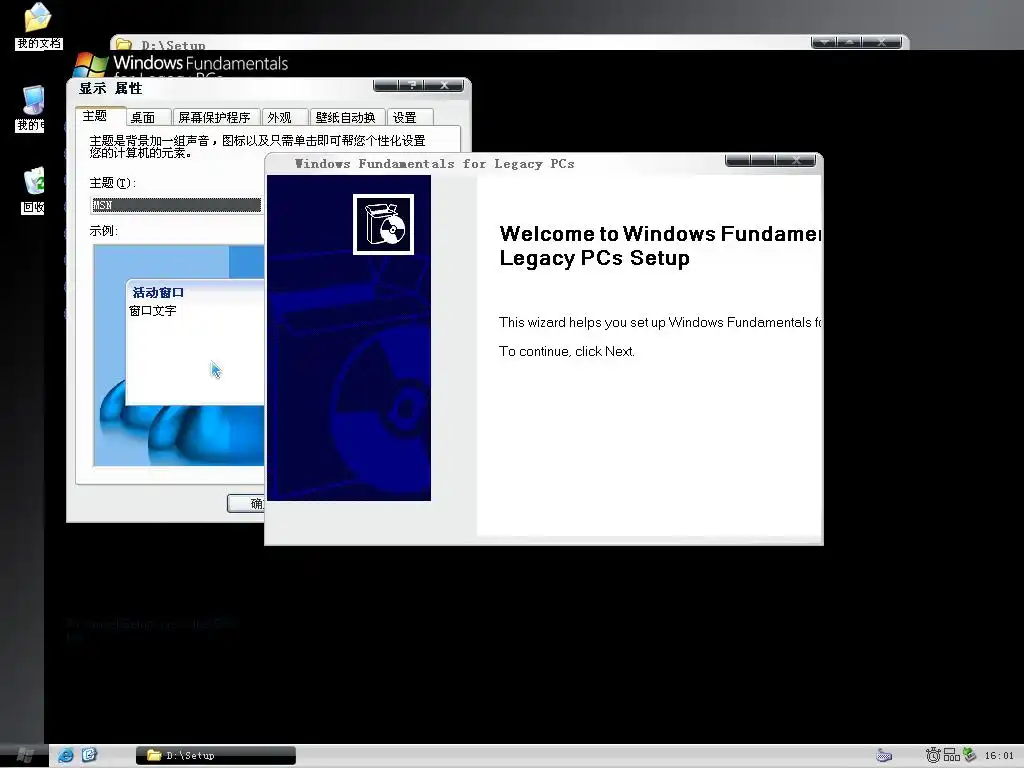Open the Start menu button
Image resolution: width=1024 pixels, height=768 pixels.
[x=24, y=755]
